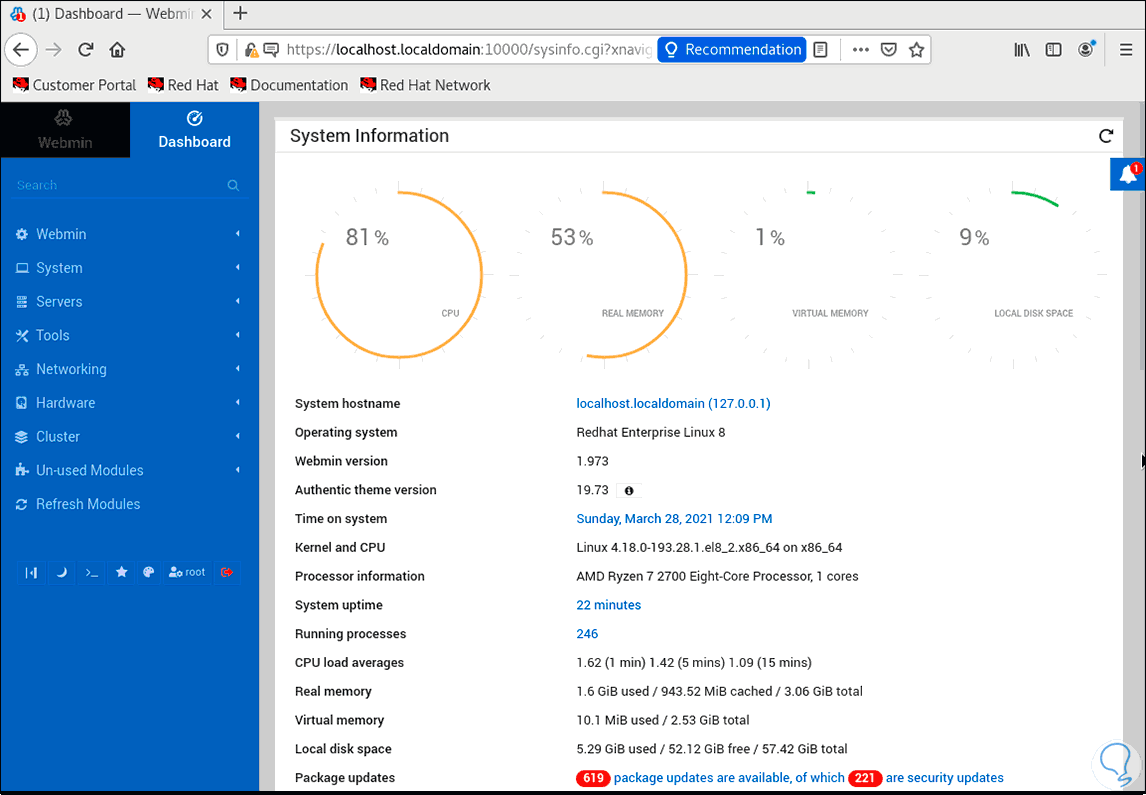Open the Firefox account icon

pyautogui.click(x=1086, y=50)
